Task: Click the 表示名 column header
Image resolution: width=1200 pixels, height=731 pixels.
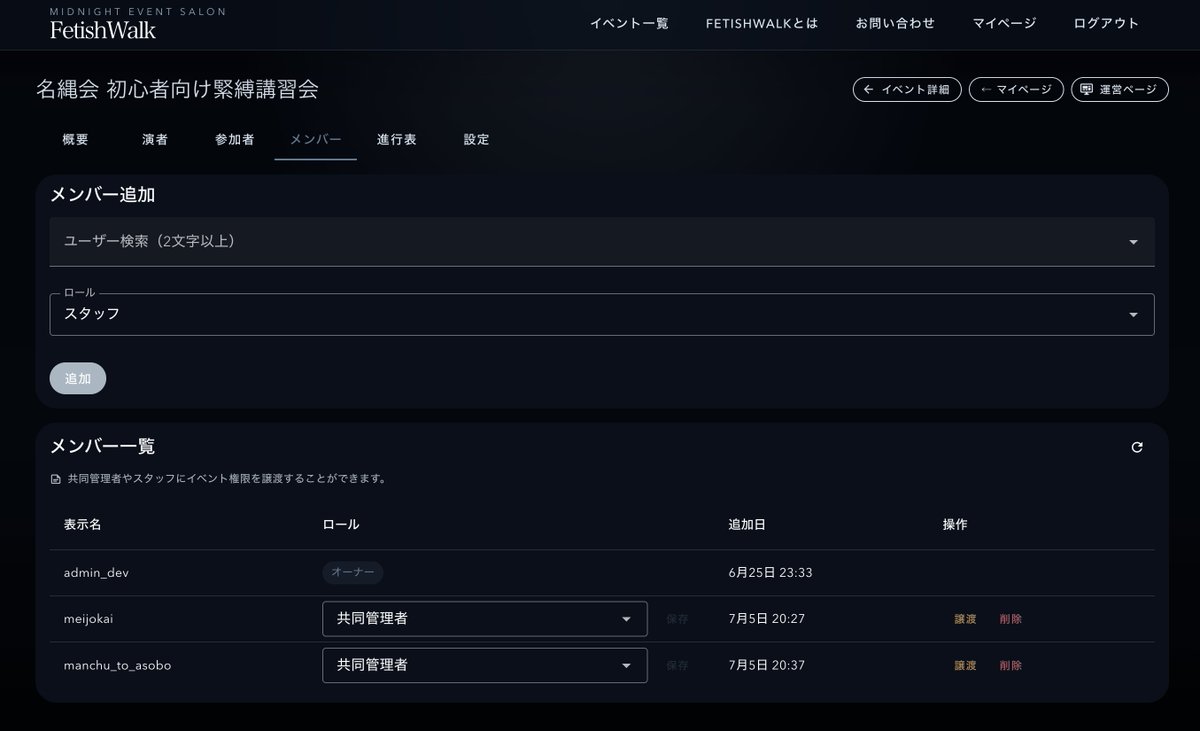Action: [x=82, y=525]
